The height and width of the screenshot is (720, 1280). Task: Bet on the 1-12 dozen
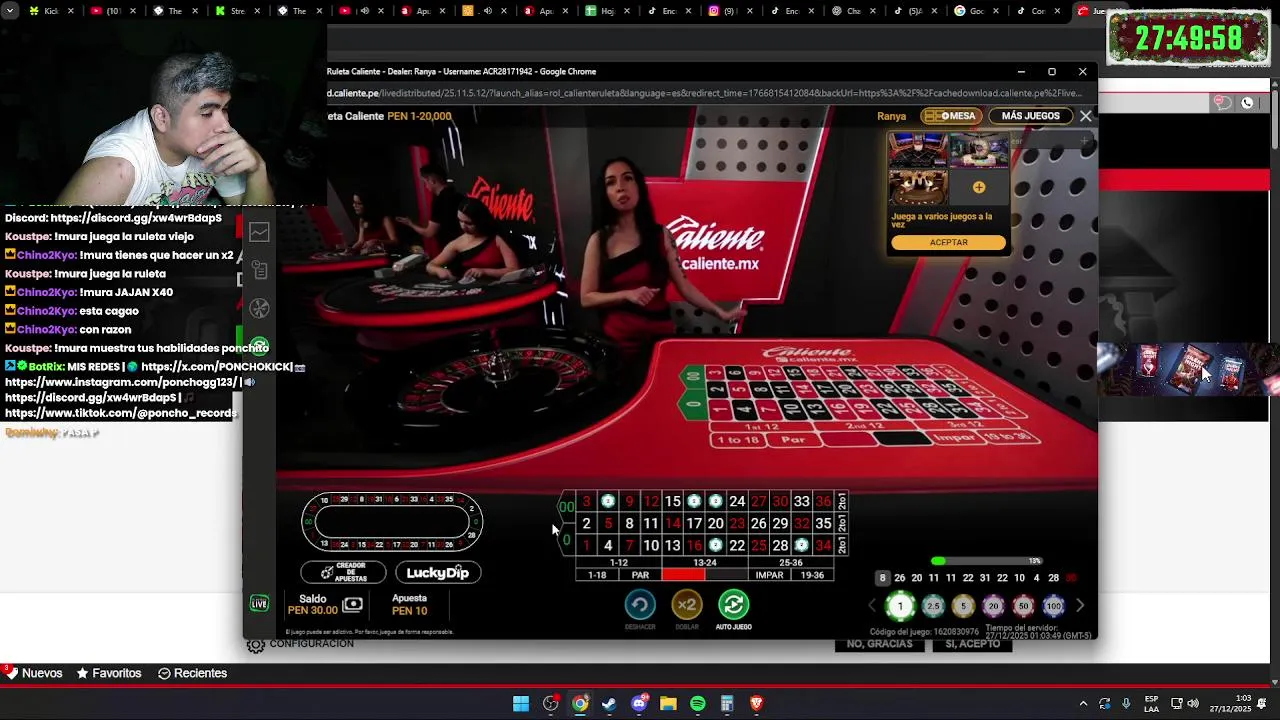pos(619,563)
